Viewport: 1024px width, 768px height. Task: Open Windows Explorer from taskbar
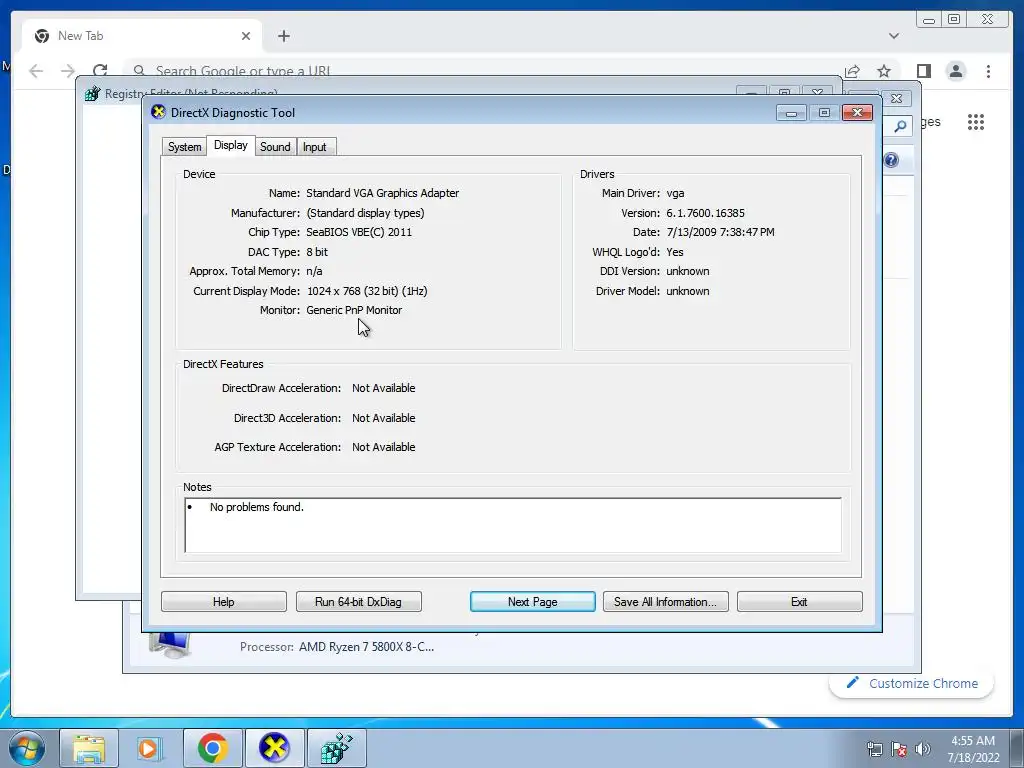89,748
